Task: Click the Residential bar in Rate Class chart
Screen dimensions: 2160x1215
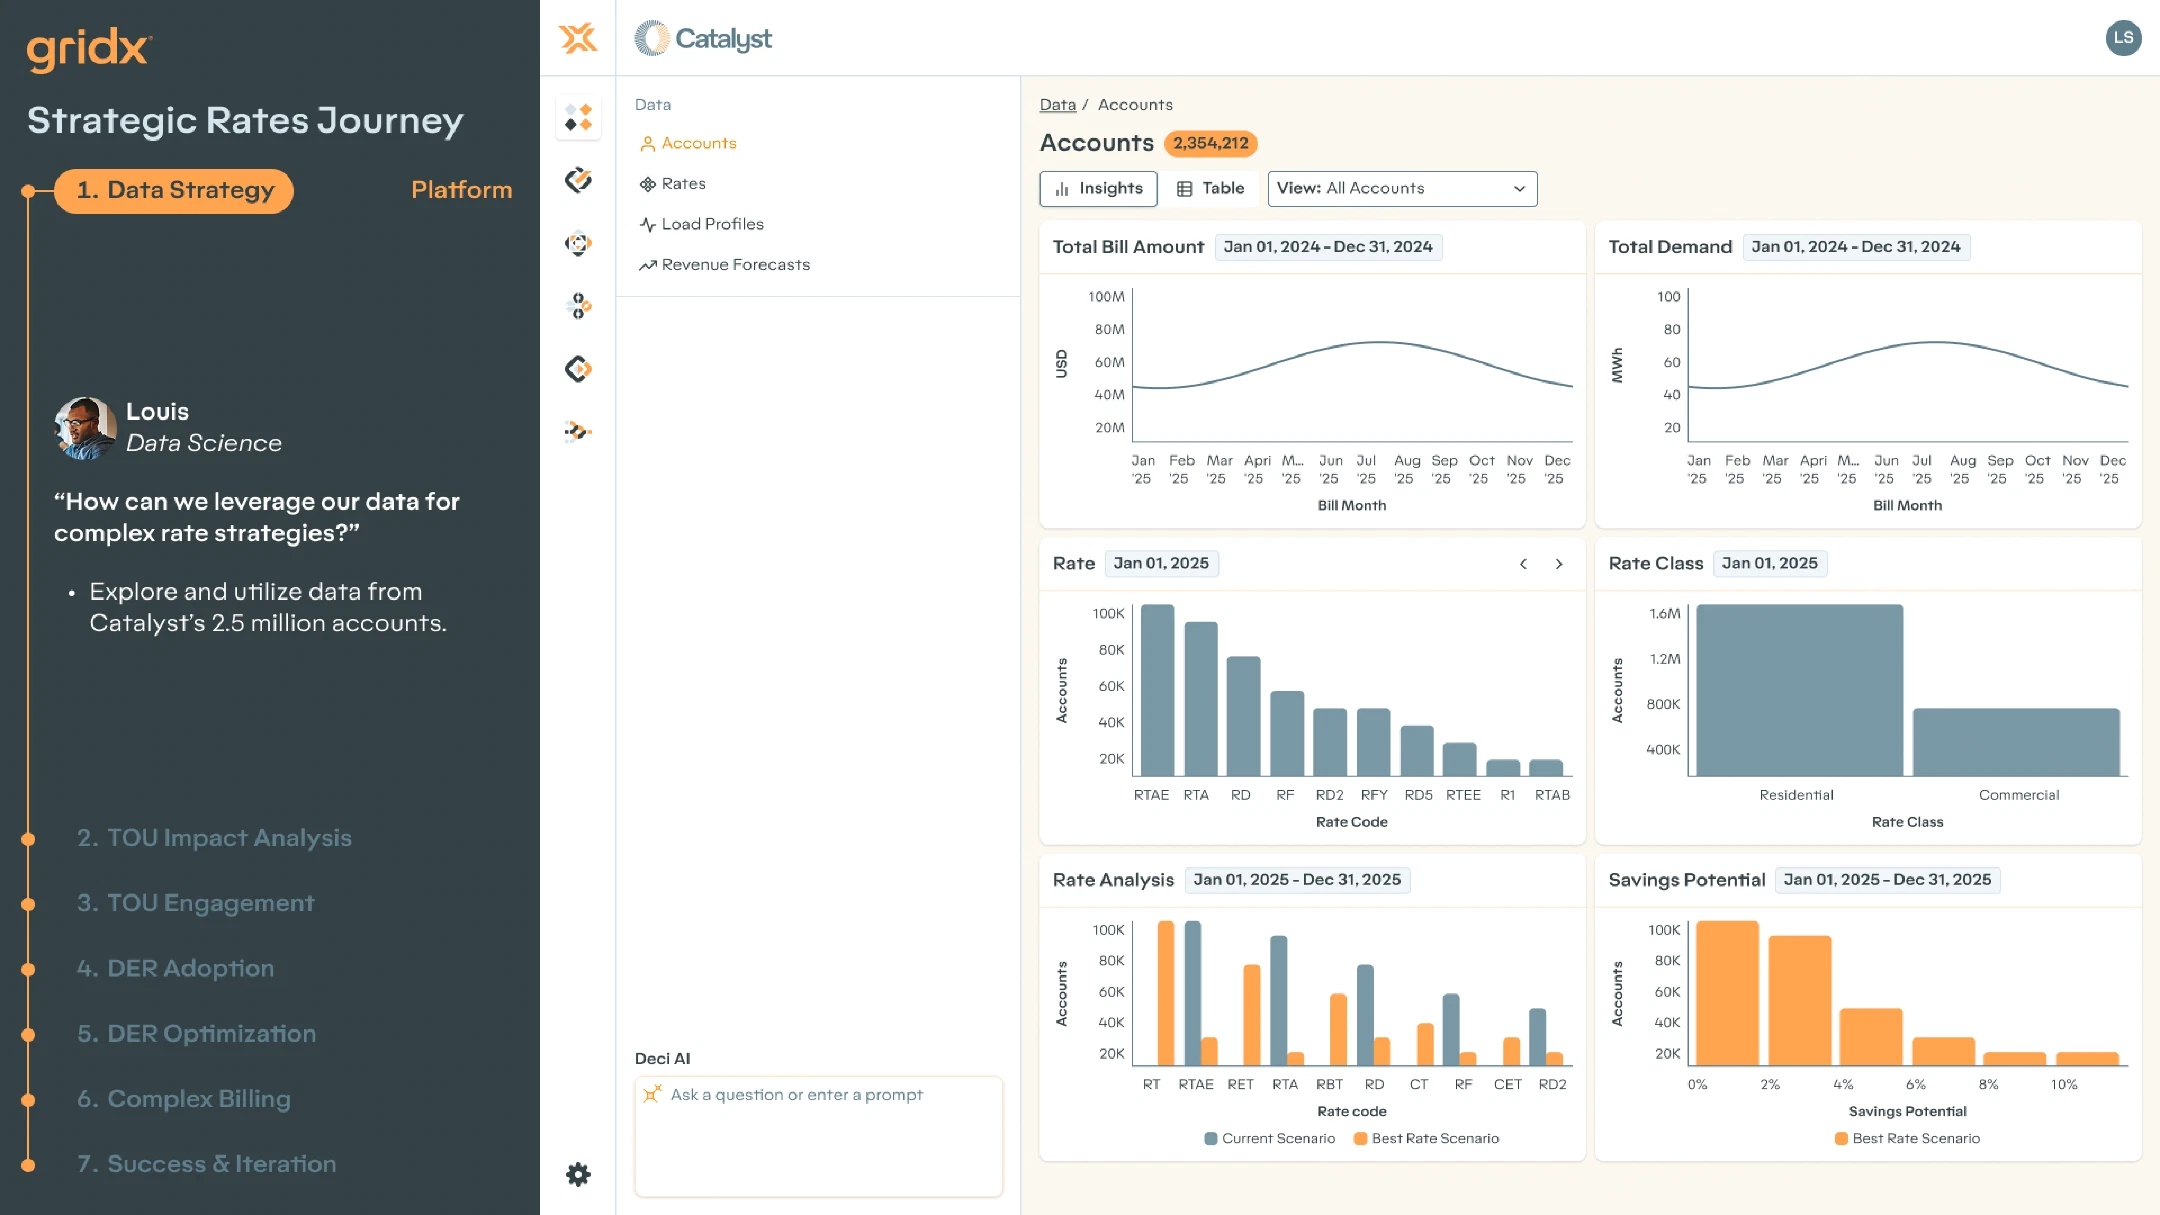Action: coord(1799,690)
